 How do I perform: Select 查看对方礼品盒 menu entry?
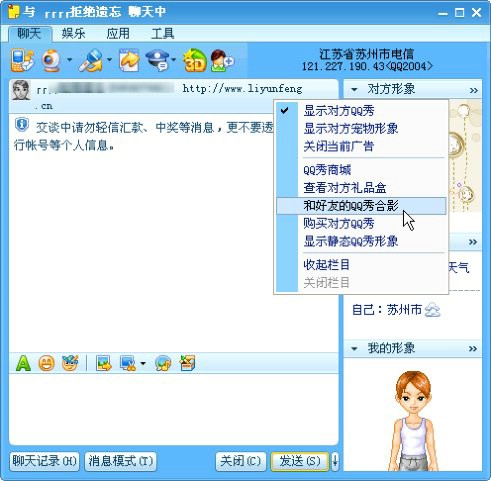tap(361, 188)
